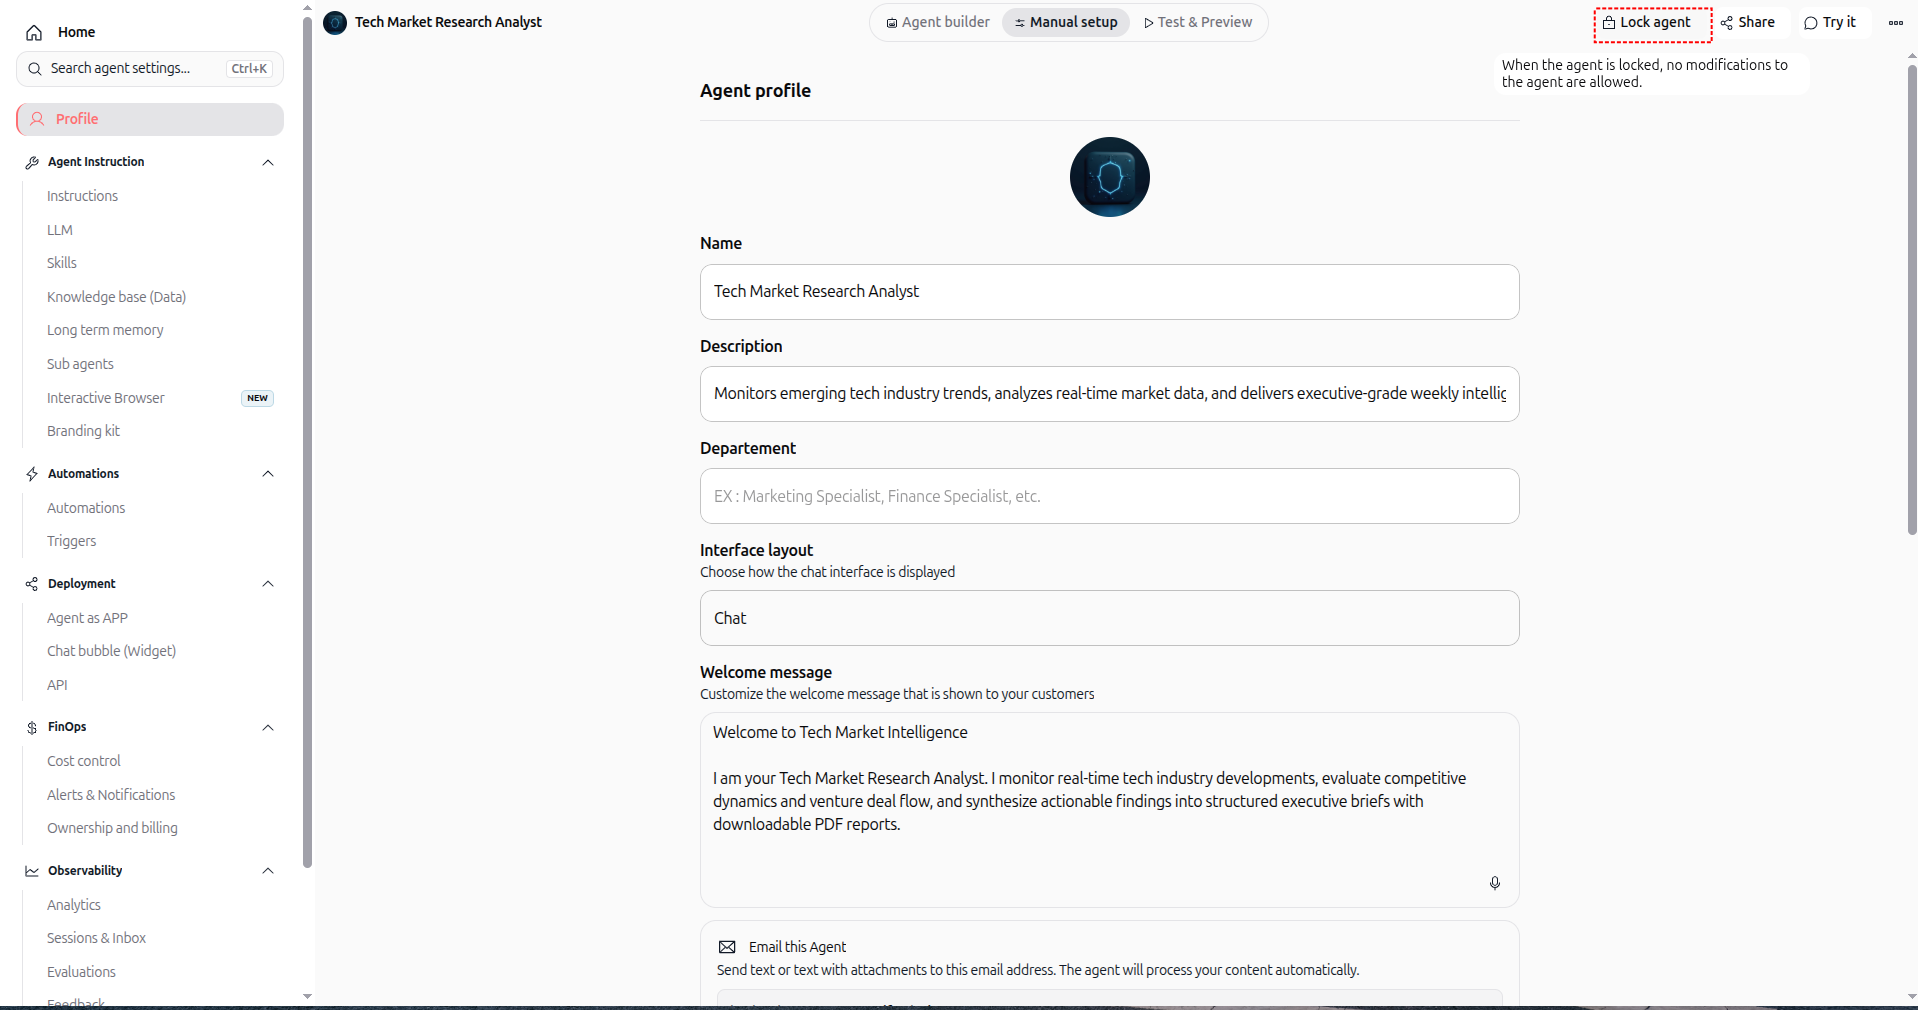Click the Name input field
The width and height of the screenshot is (1918, 1010).
(1110, 292)
